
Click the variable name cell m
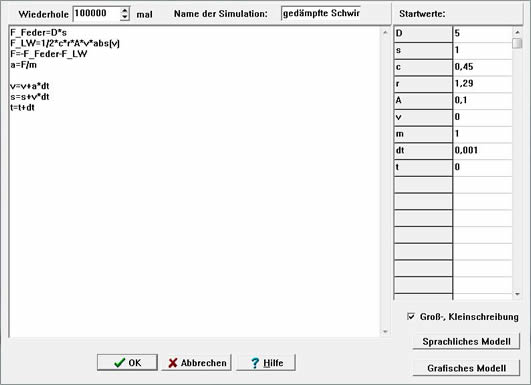pyautogui.click(x=423, y=134)
